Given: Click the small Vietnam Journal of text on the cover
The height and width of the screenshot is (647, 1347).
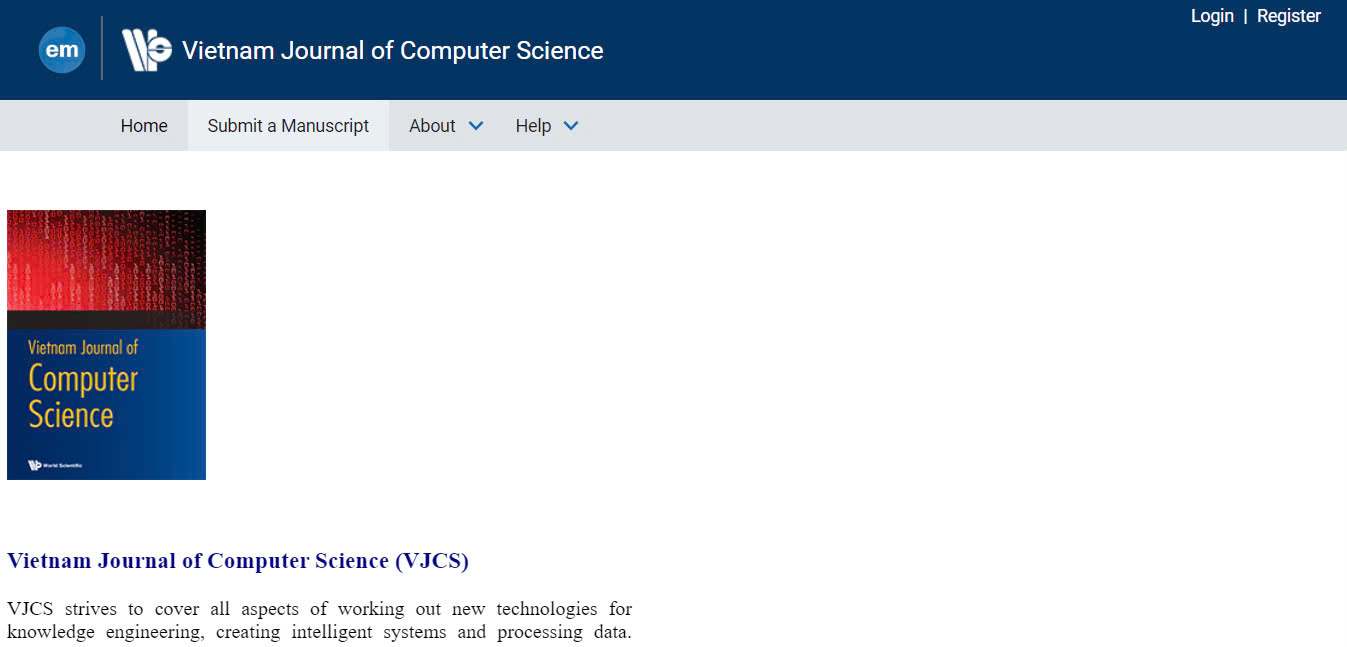Looking at the screenshot, I should [83, 348].
